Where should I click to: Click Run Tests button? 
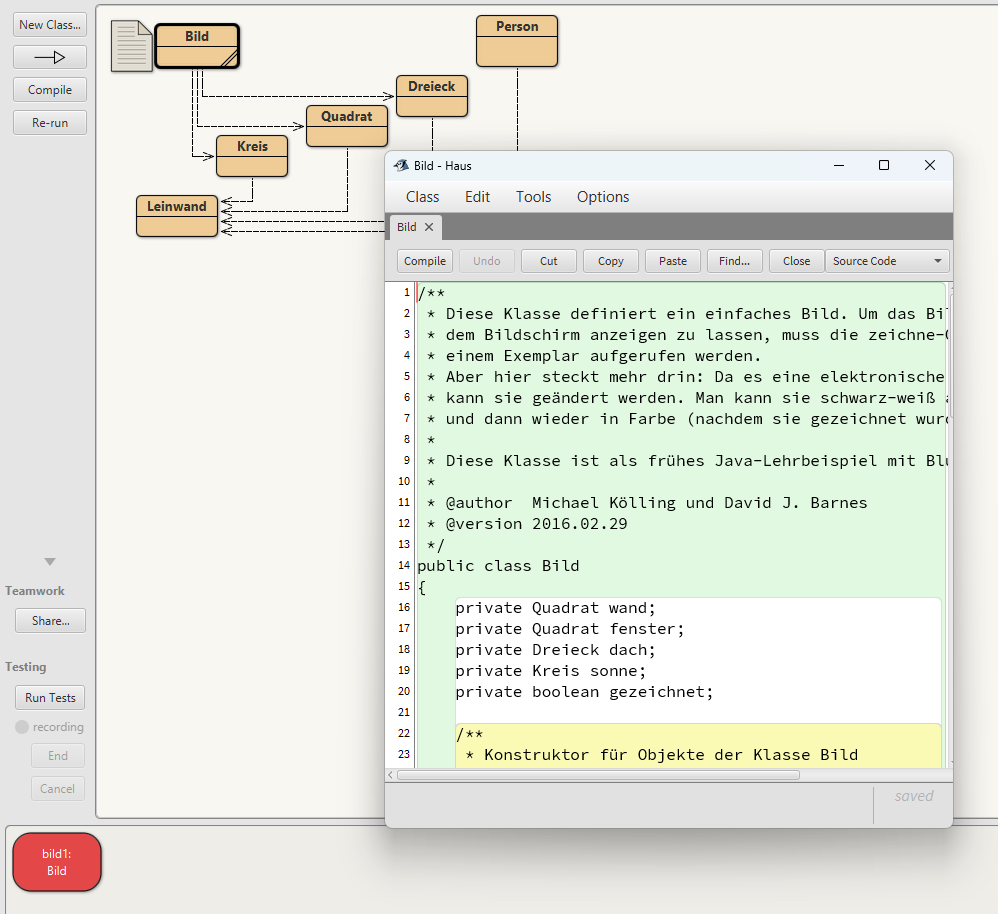coord(50,698)
